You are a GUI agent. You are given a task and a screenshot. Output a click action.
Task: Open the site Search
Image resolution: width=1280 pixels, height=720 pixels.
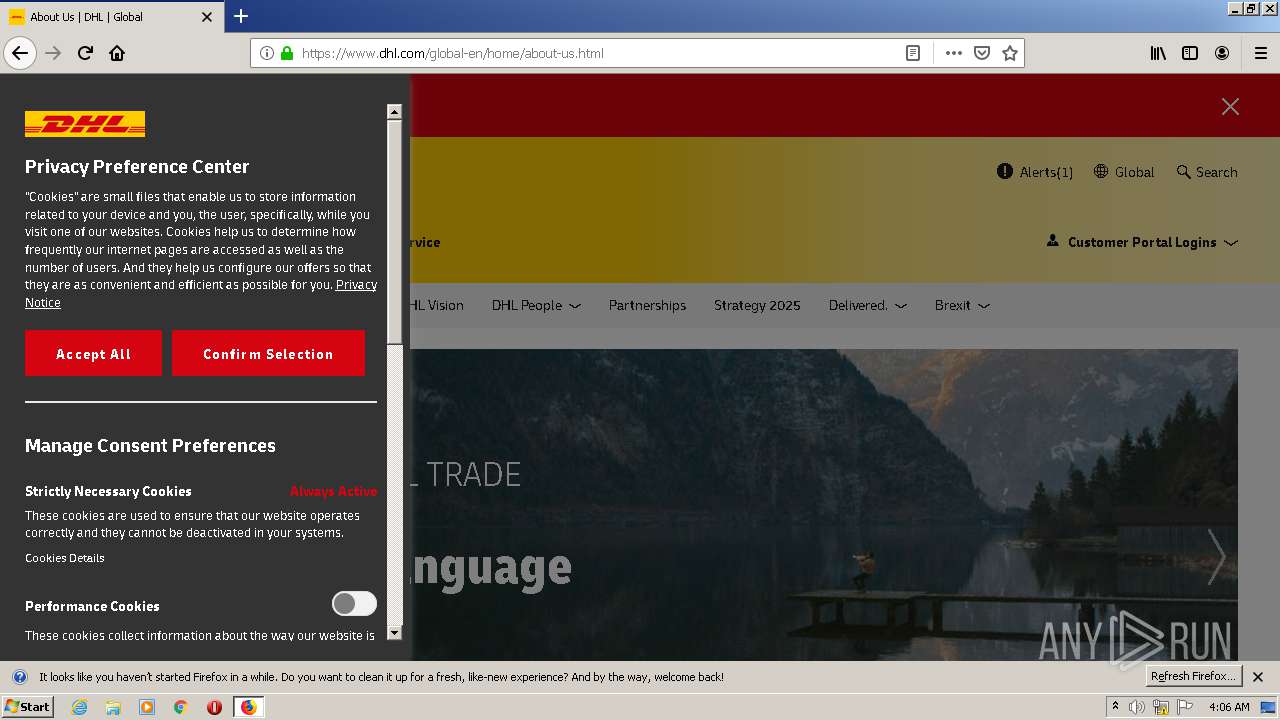pyautogui.click(x=1207, y=172)
